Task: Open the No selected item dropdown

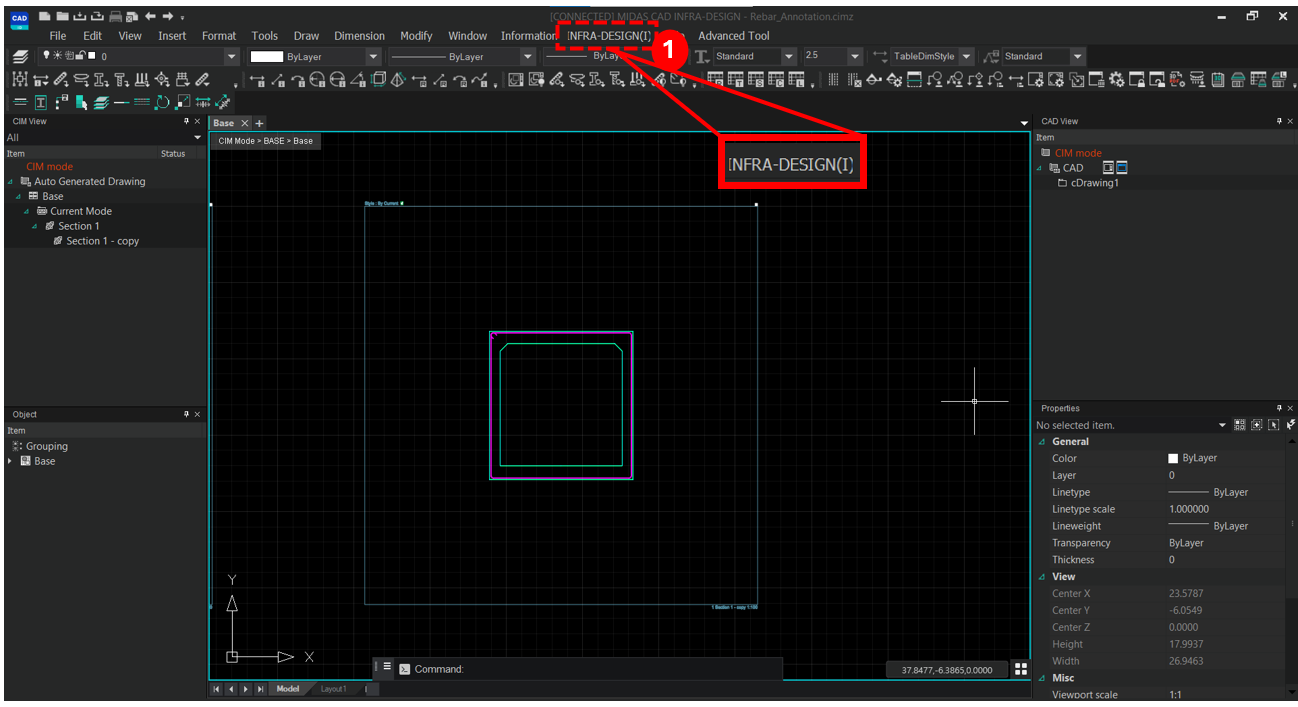Action: point(1222,425)
